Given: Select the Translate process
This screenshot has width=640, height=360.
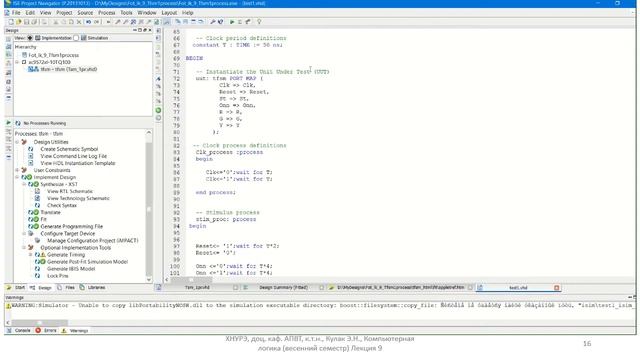Looking at the screenshot, I should pyautogui.click(x=50, y=213).
